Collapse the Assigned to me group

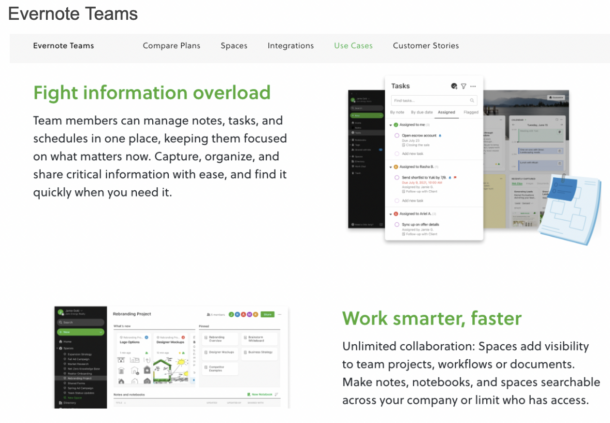coord(391,125)
